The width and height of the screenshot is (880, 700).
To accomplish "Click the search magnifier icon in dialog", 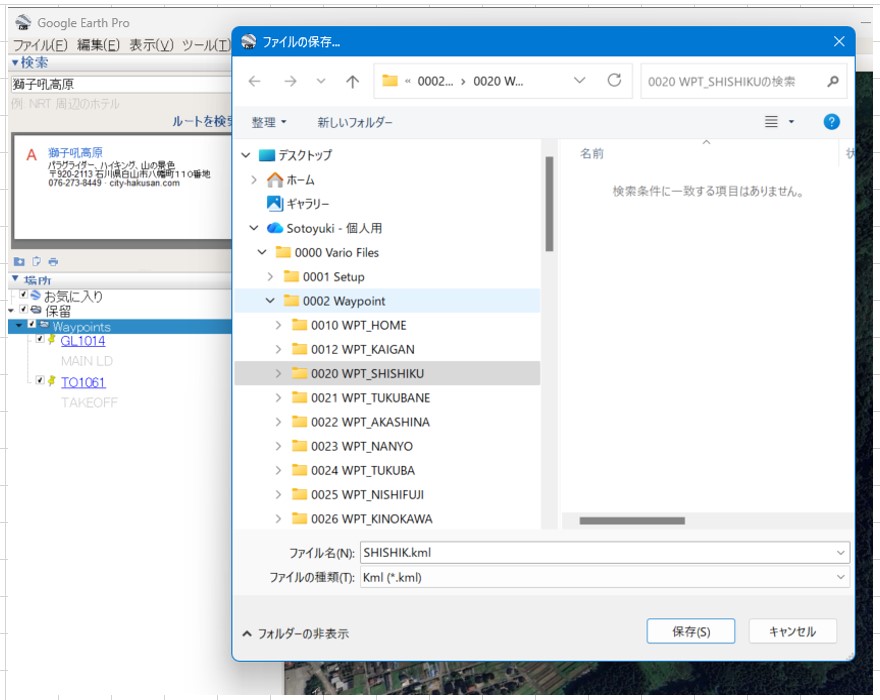I will tap(832, 81).
